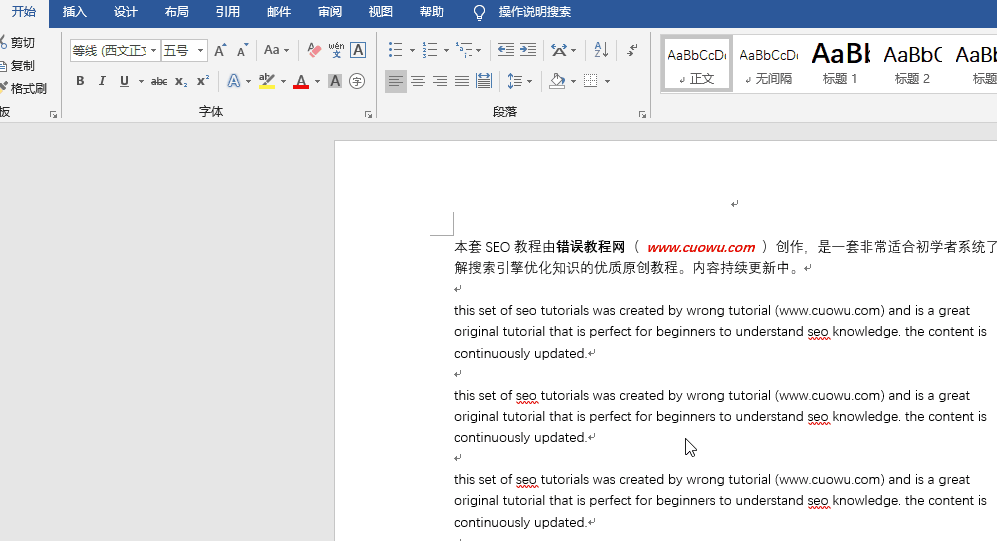Screen dimensions: 997x541
Task: Open the paragraph dialog launcher
Action: (642, 114)
